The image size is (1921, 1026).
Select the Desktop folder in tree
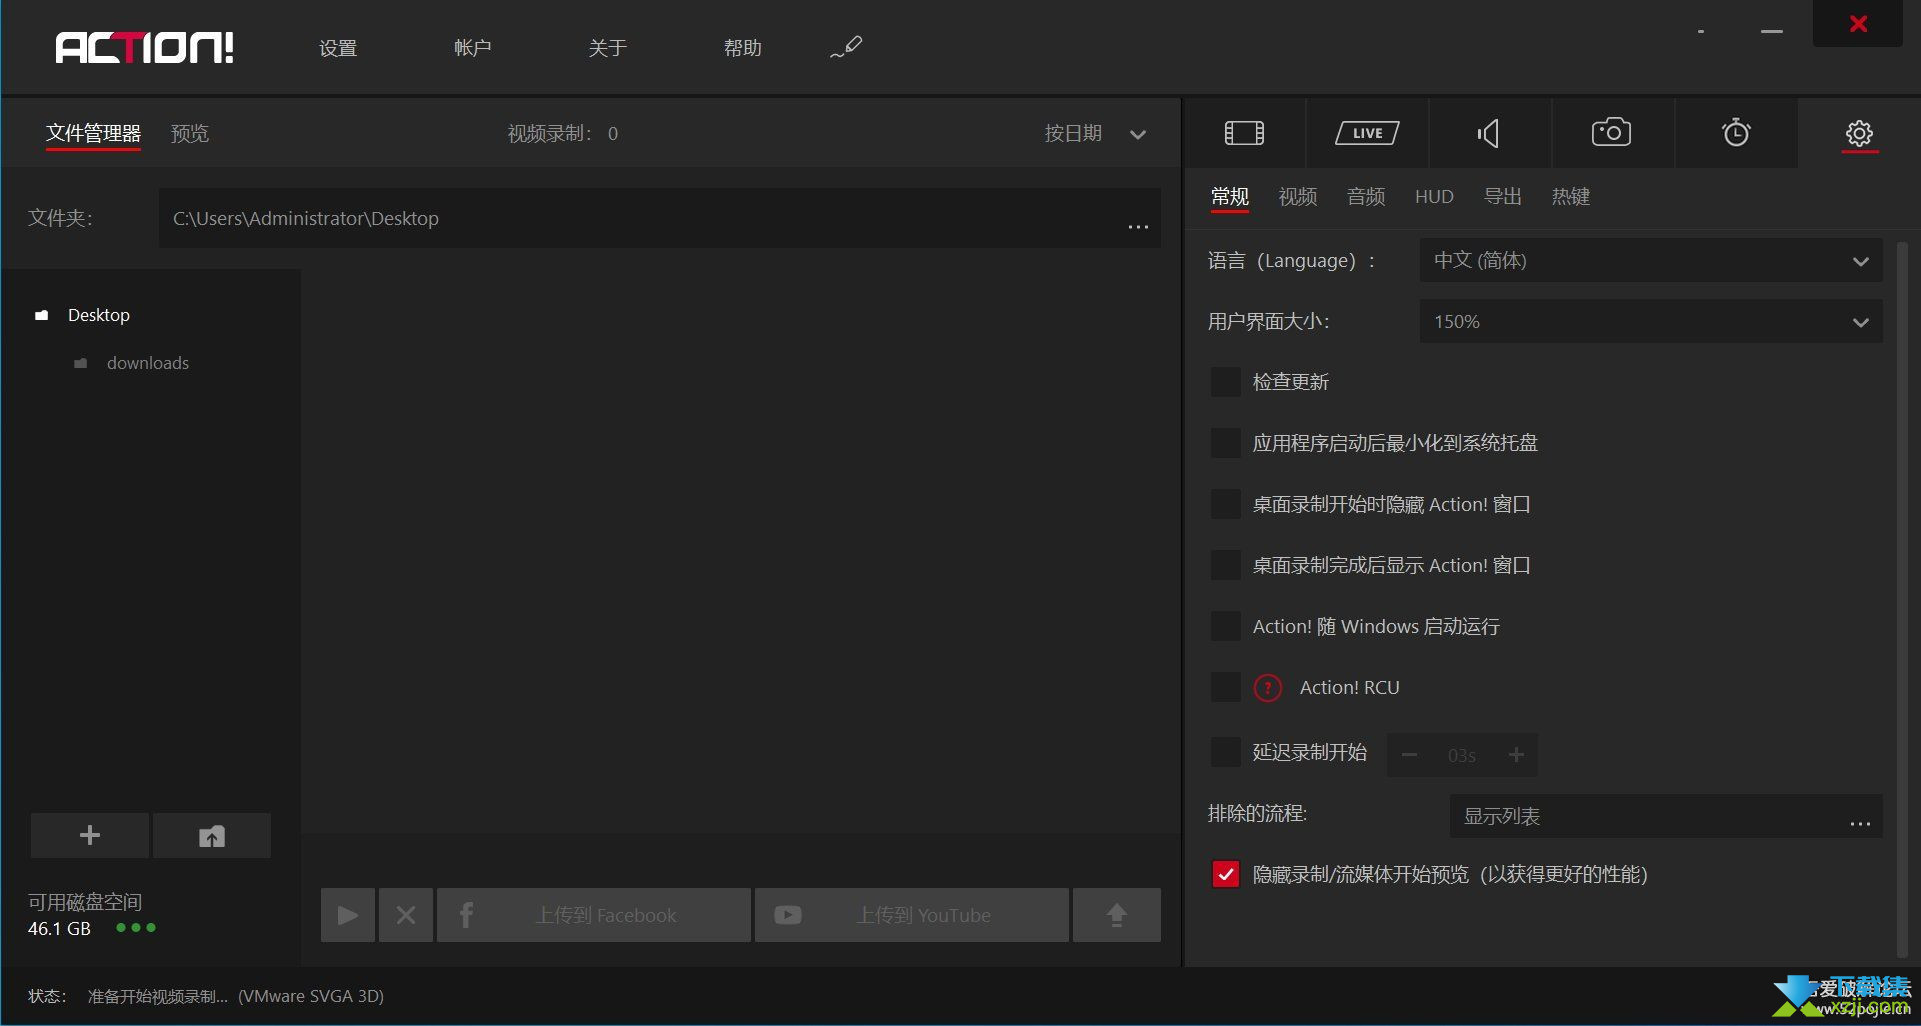point(99,315)
